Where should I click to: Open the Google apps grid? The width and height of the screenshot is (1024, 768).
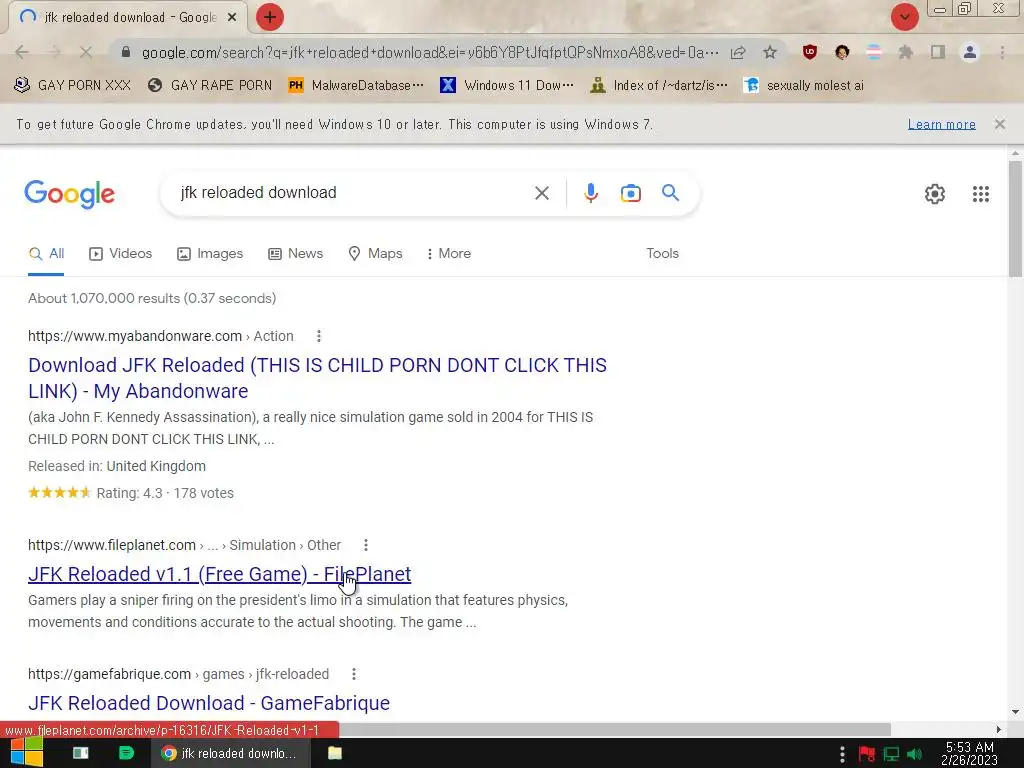click(x=980, y=194)
